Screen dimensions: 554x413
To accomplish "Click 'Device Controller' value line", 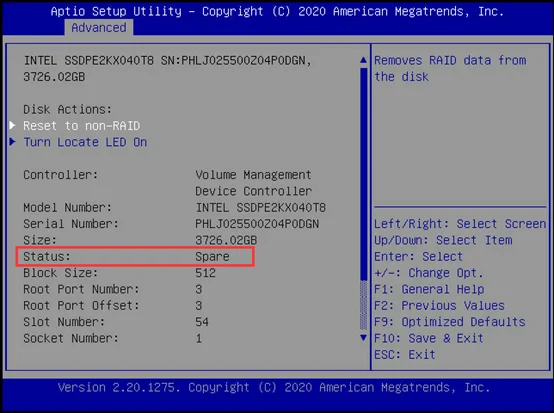I will 253,191.
